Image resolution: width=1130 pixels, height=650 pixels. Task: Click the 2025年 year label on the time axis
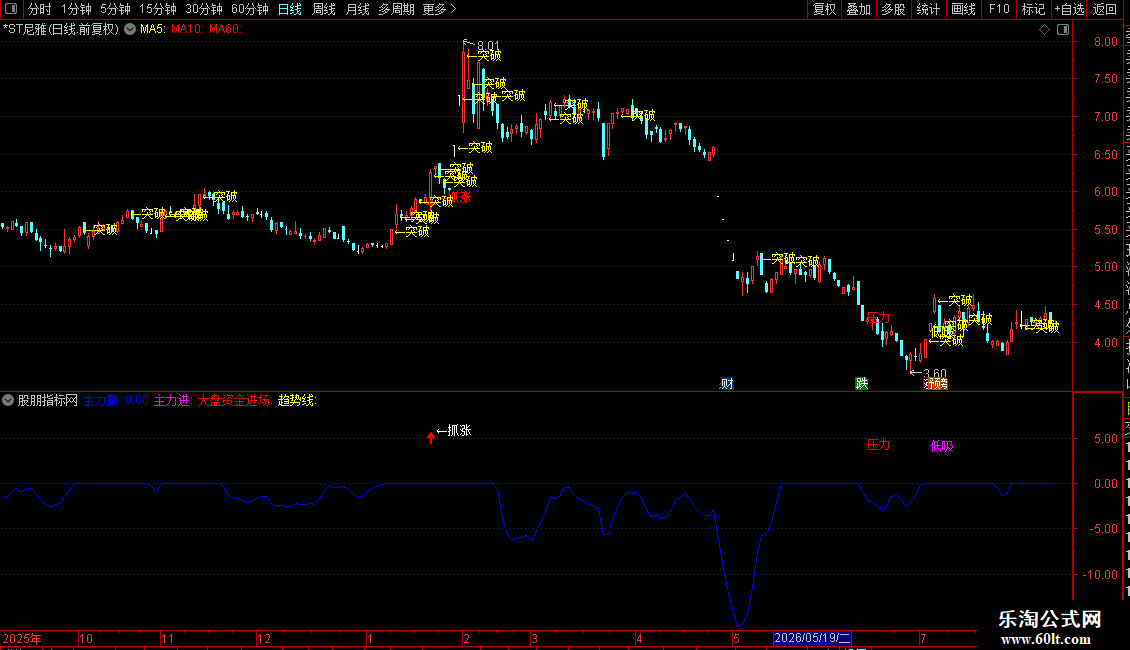pos(22,638)
